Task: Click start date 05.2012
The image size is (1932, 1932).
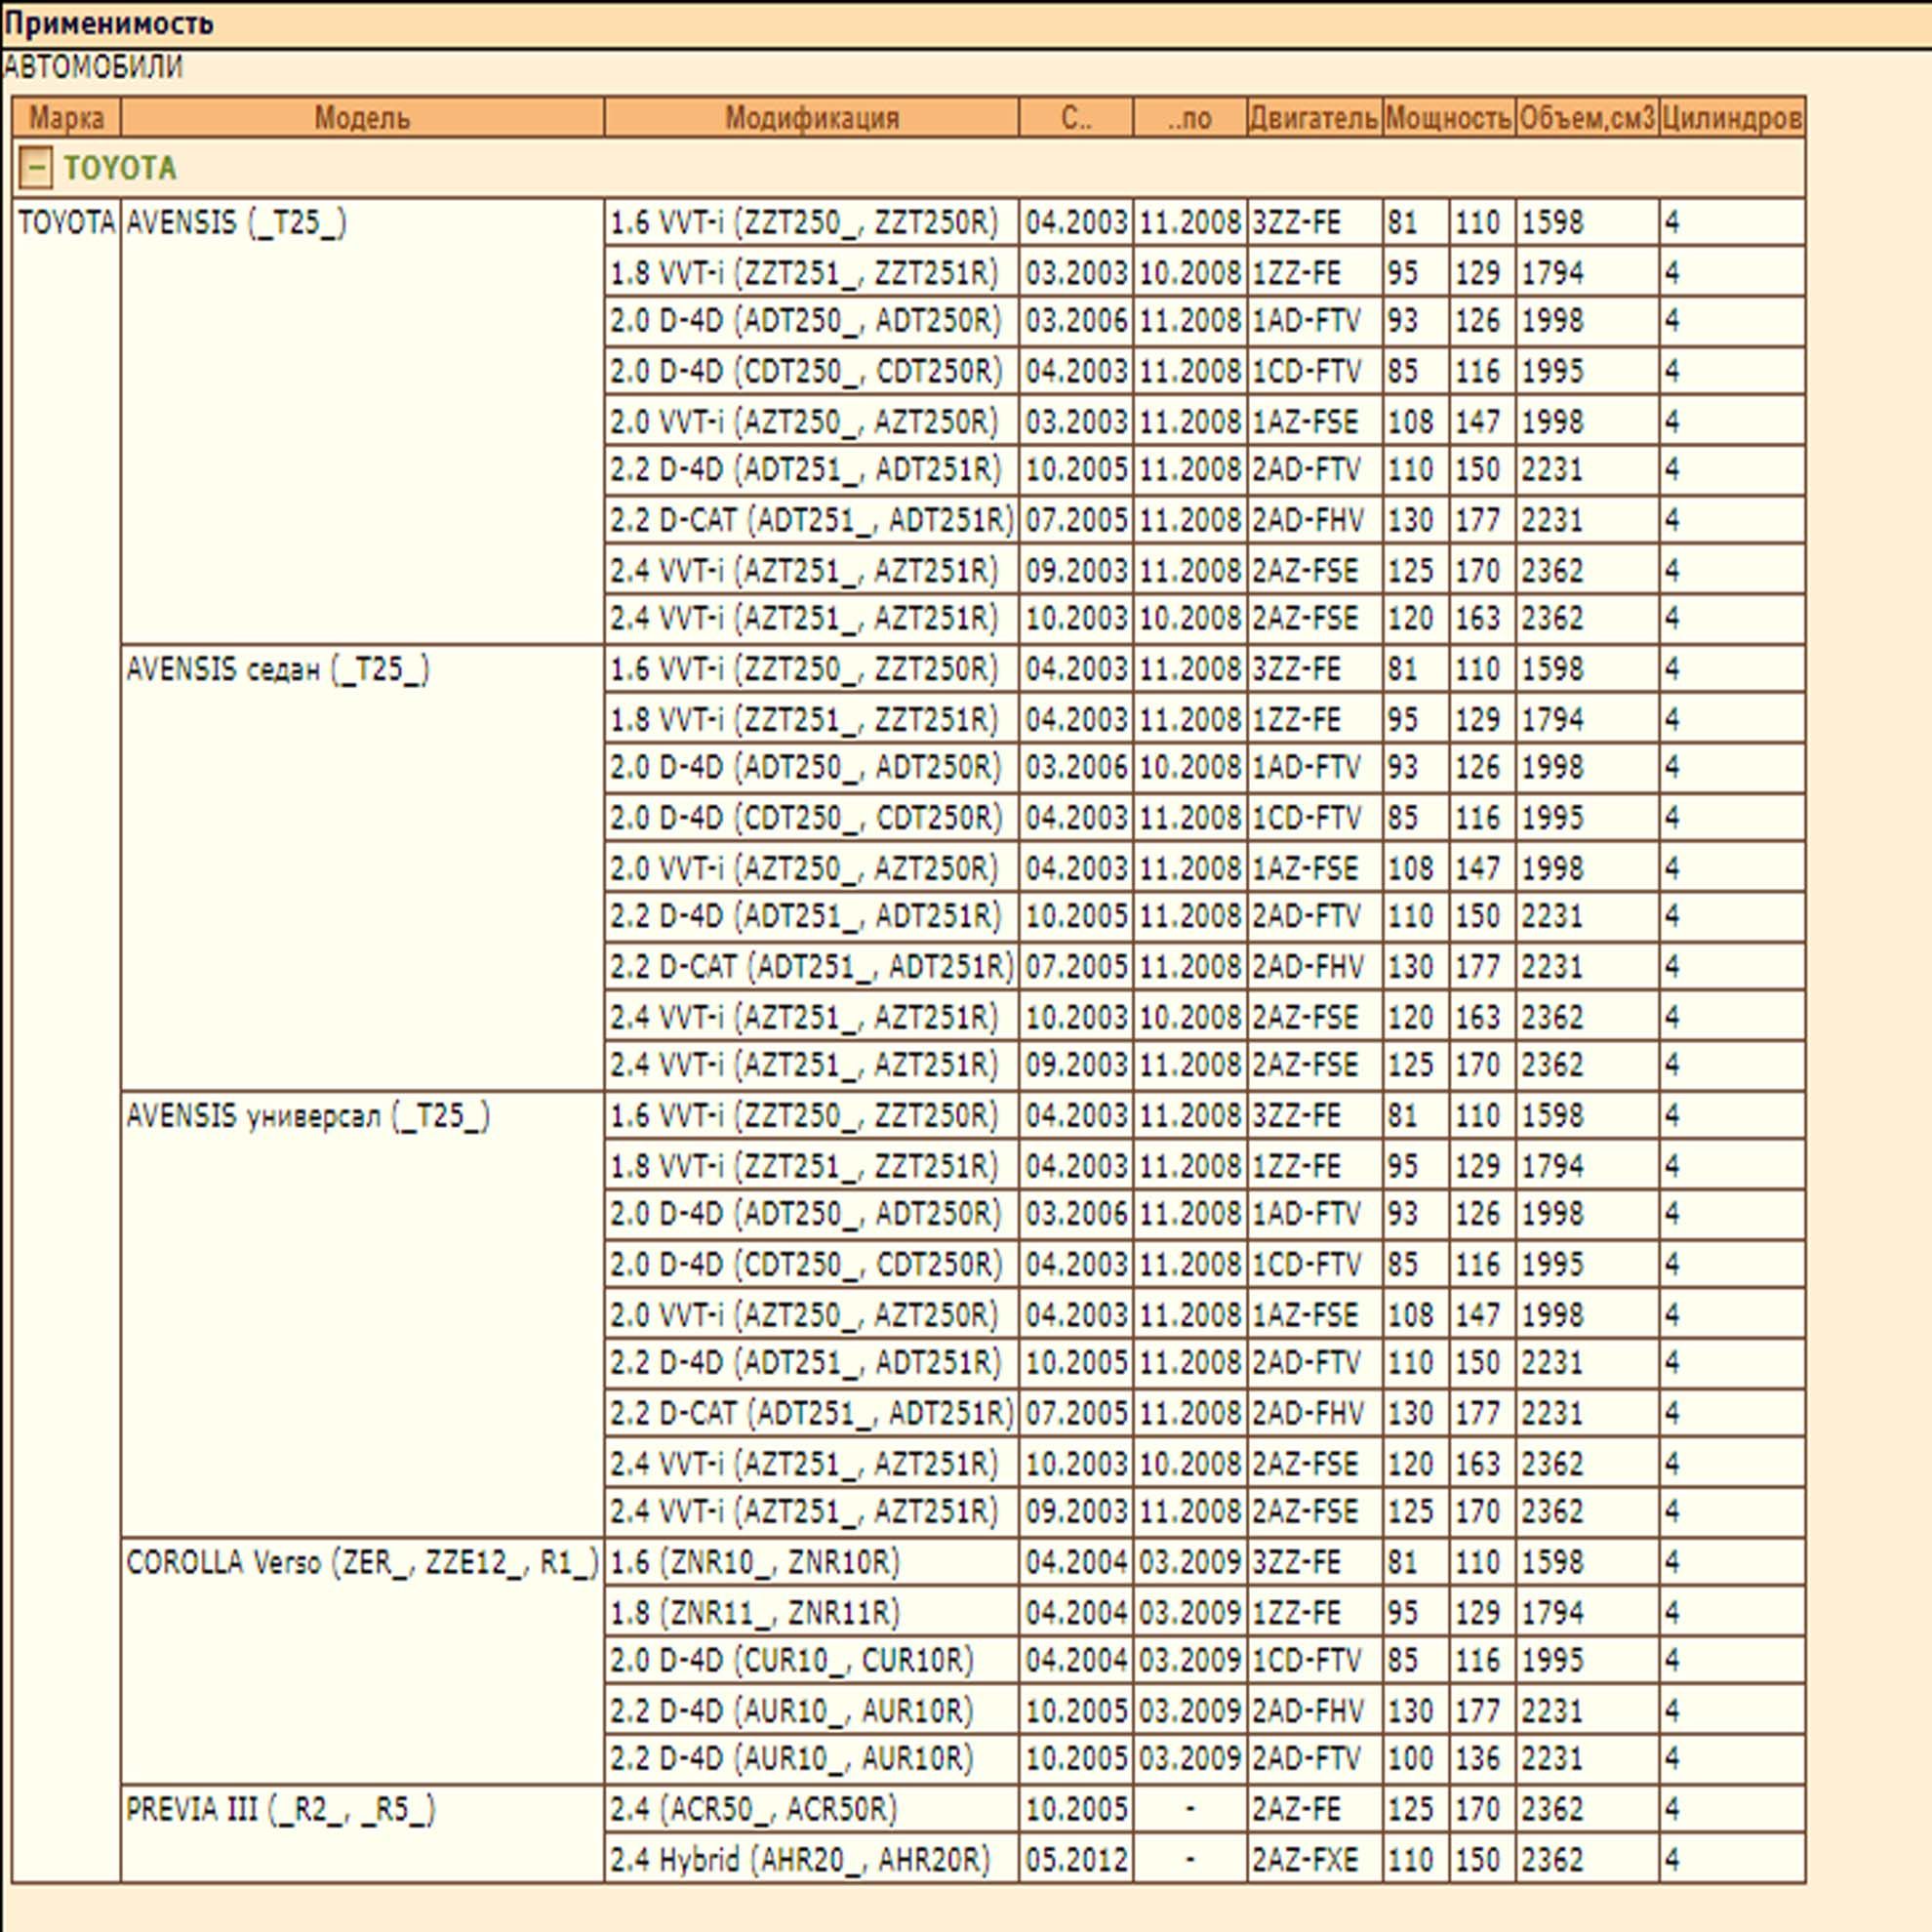Action: pos(1076,1860)
